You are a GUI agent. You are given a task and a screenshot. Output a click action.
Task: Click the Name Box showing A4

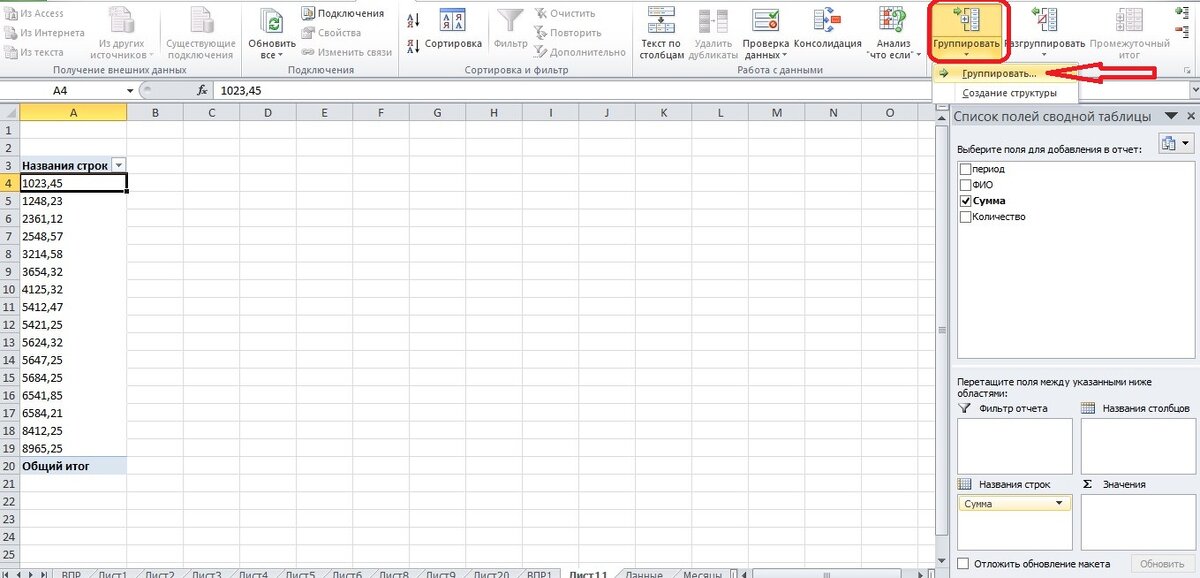tap(63, 91)
